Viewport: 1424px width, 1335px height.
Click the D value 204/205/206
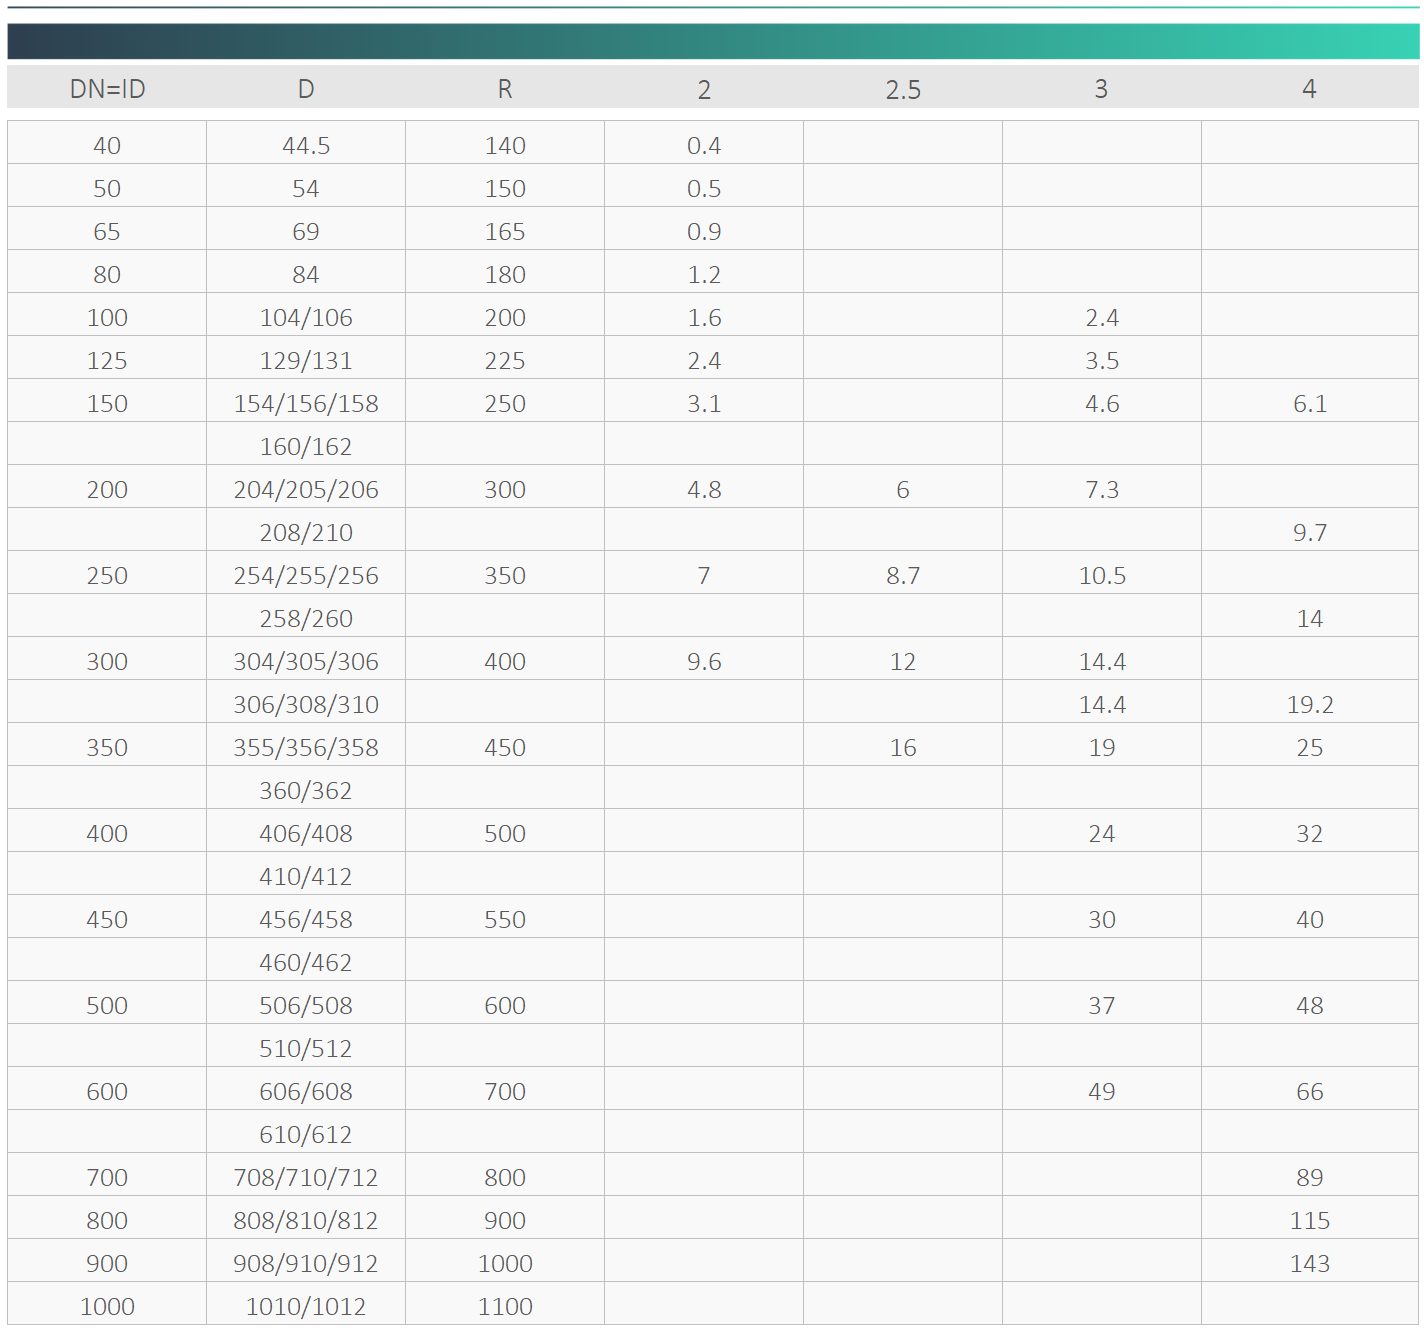pos(306,490)
